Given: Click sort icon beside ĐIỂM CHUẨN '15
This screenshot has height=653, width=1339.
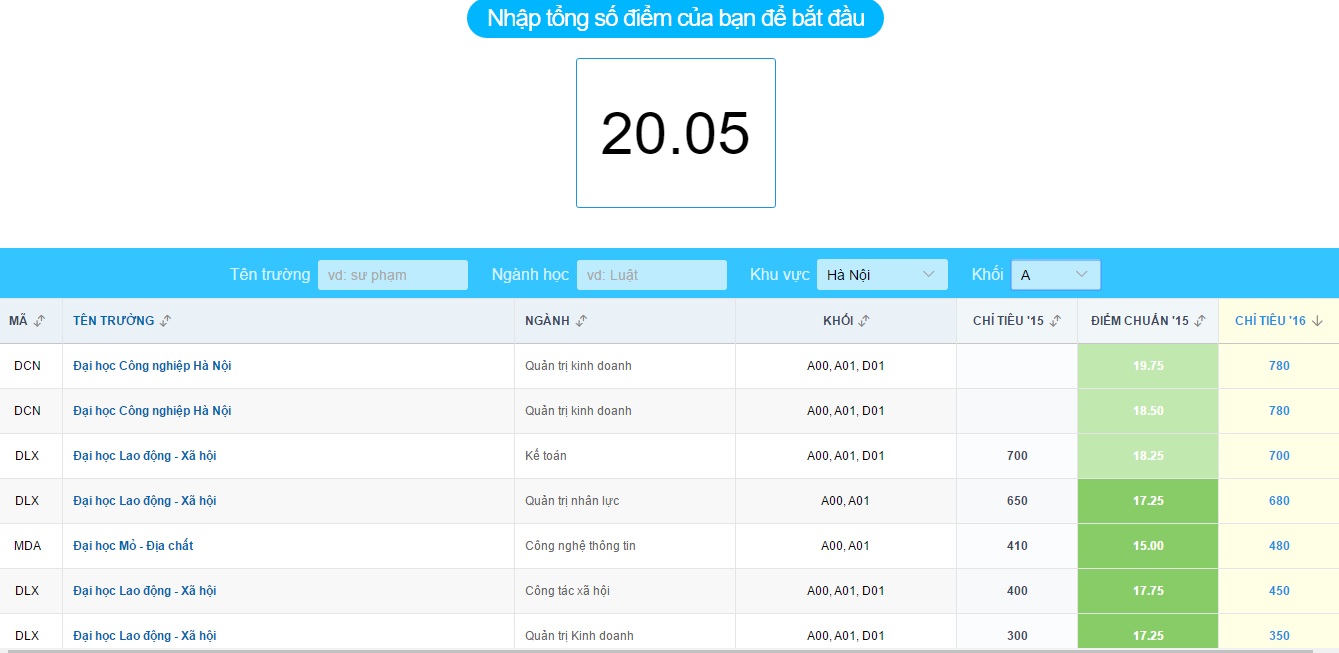Looking at the screenshot, I should [x=1200, y=321].
